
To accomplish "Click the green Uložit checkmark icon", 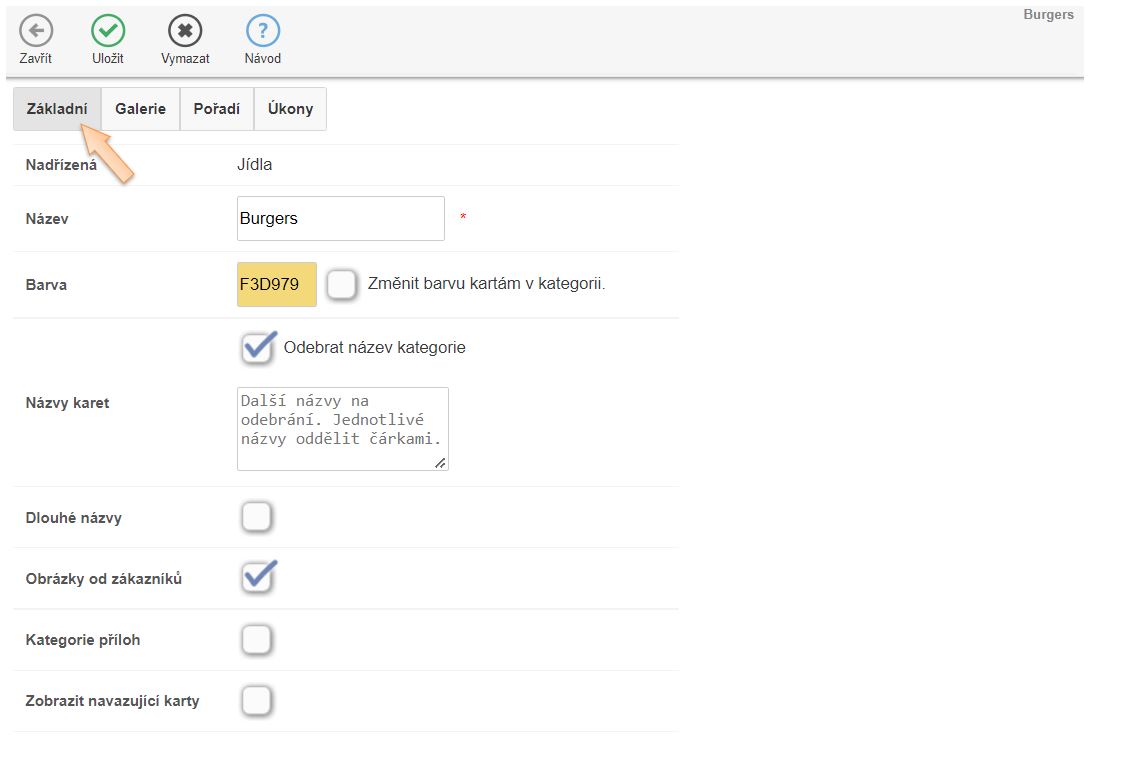I will (x=108, y=31).
